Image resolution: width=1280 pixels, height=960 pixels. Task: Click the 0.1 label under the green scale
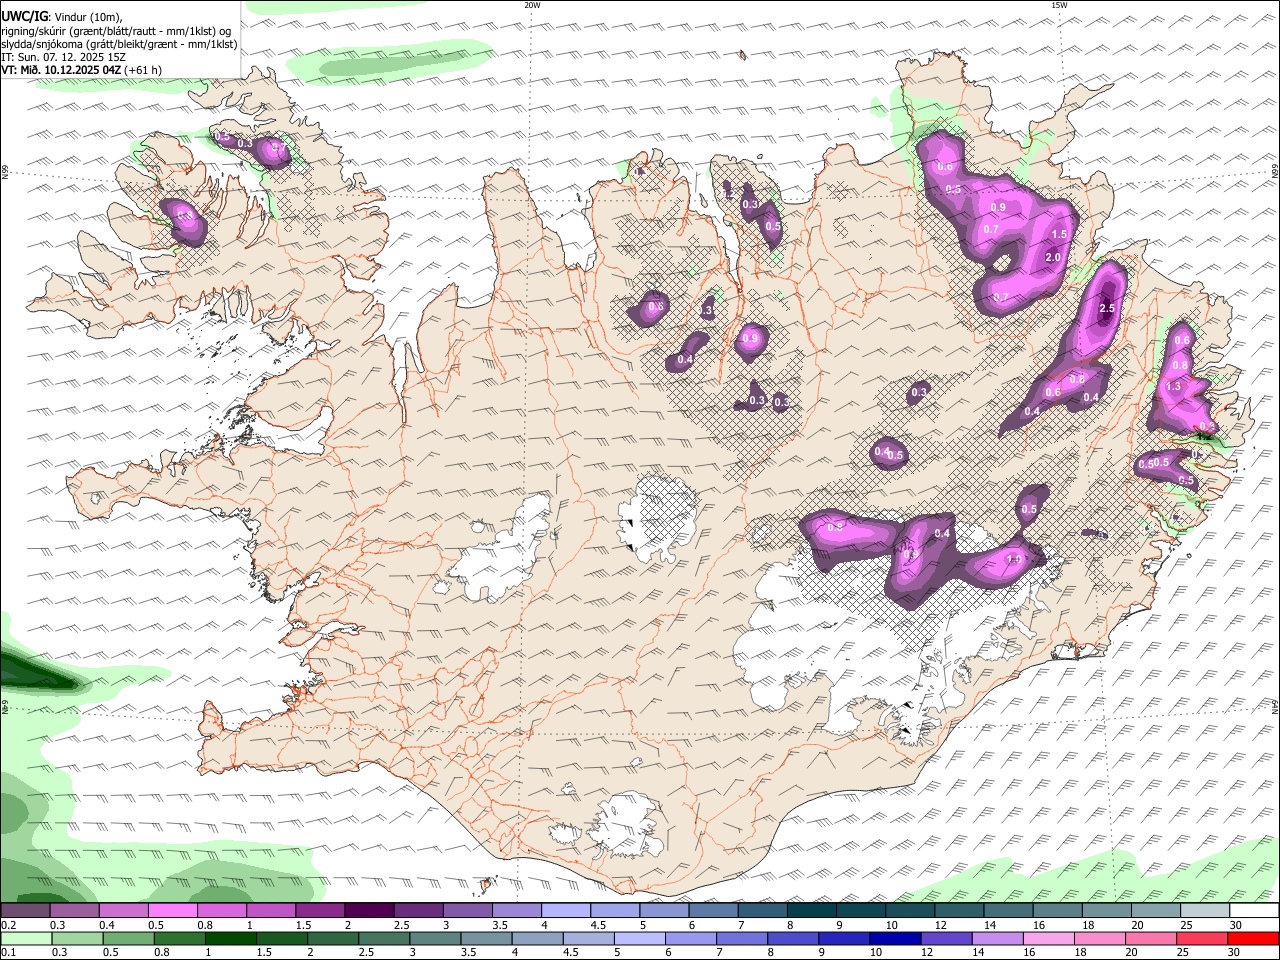(7, 953)
